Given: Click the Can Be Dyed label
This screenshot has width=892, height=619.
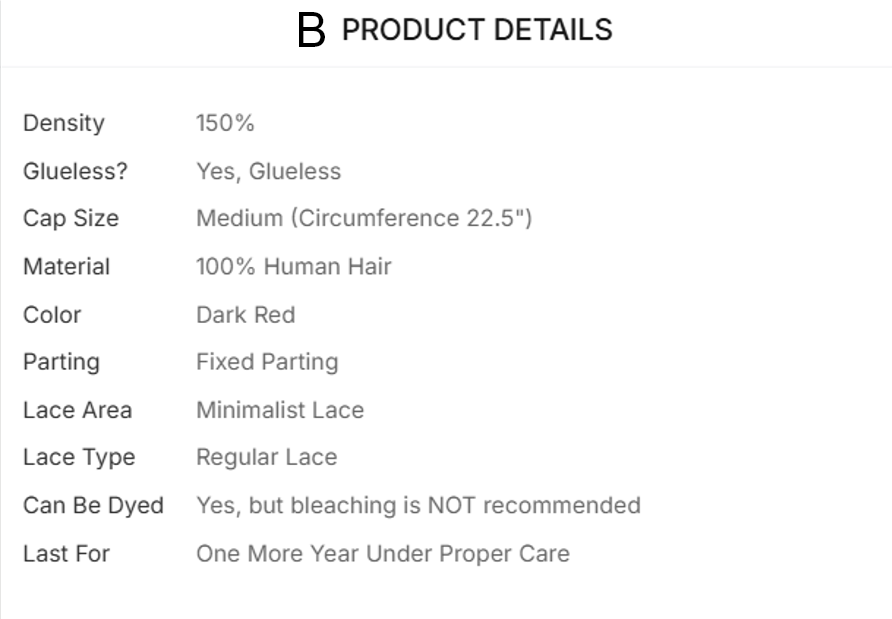Looking at the screenshot, I should (93, 505).
